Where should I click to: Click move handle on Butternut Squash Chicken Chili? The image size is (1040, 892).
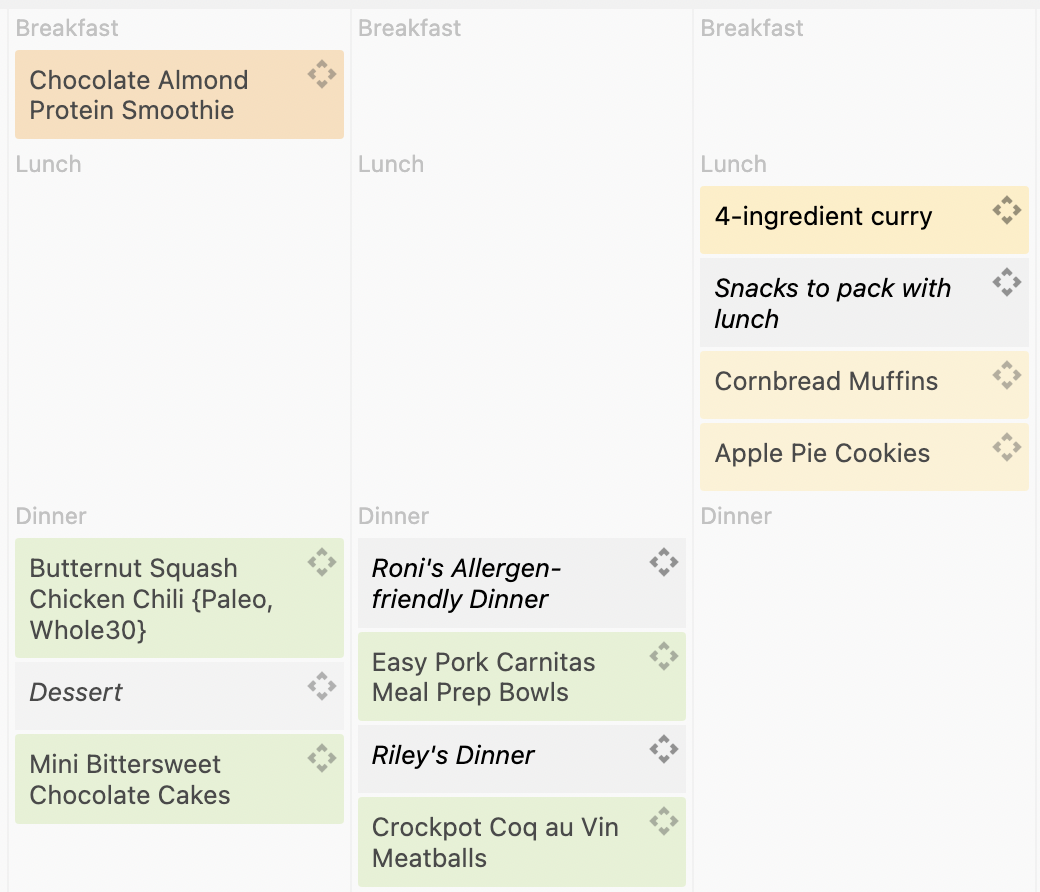(x=321, y=562)
